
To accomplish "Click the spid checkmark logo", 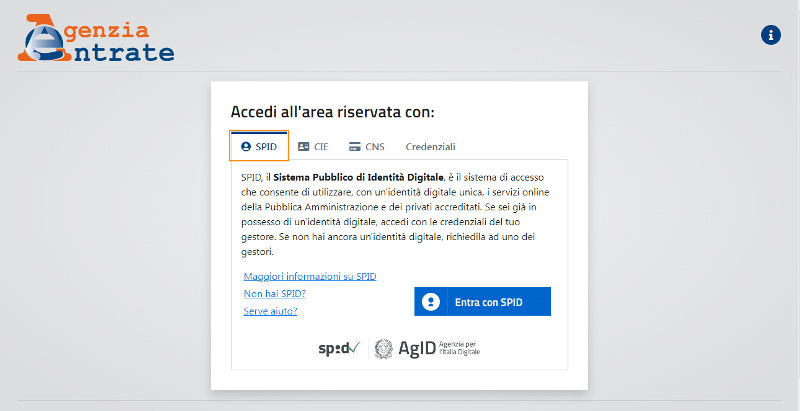I will [x=339, y=349].
